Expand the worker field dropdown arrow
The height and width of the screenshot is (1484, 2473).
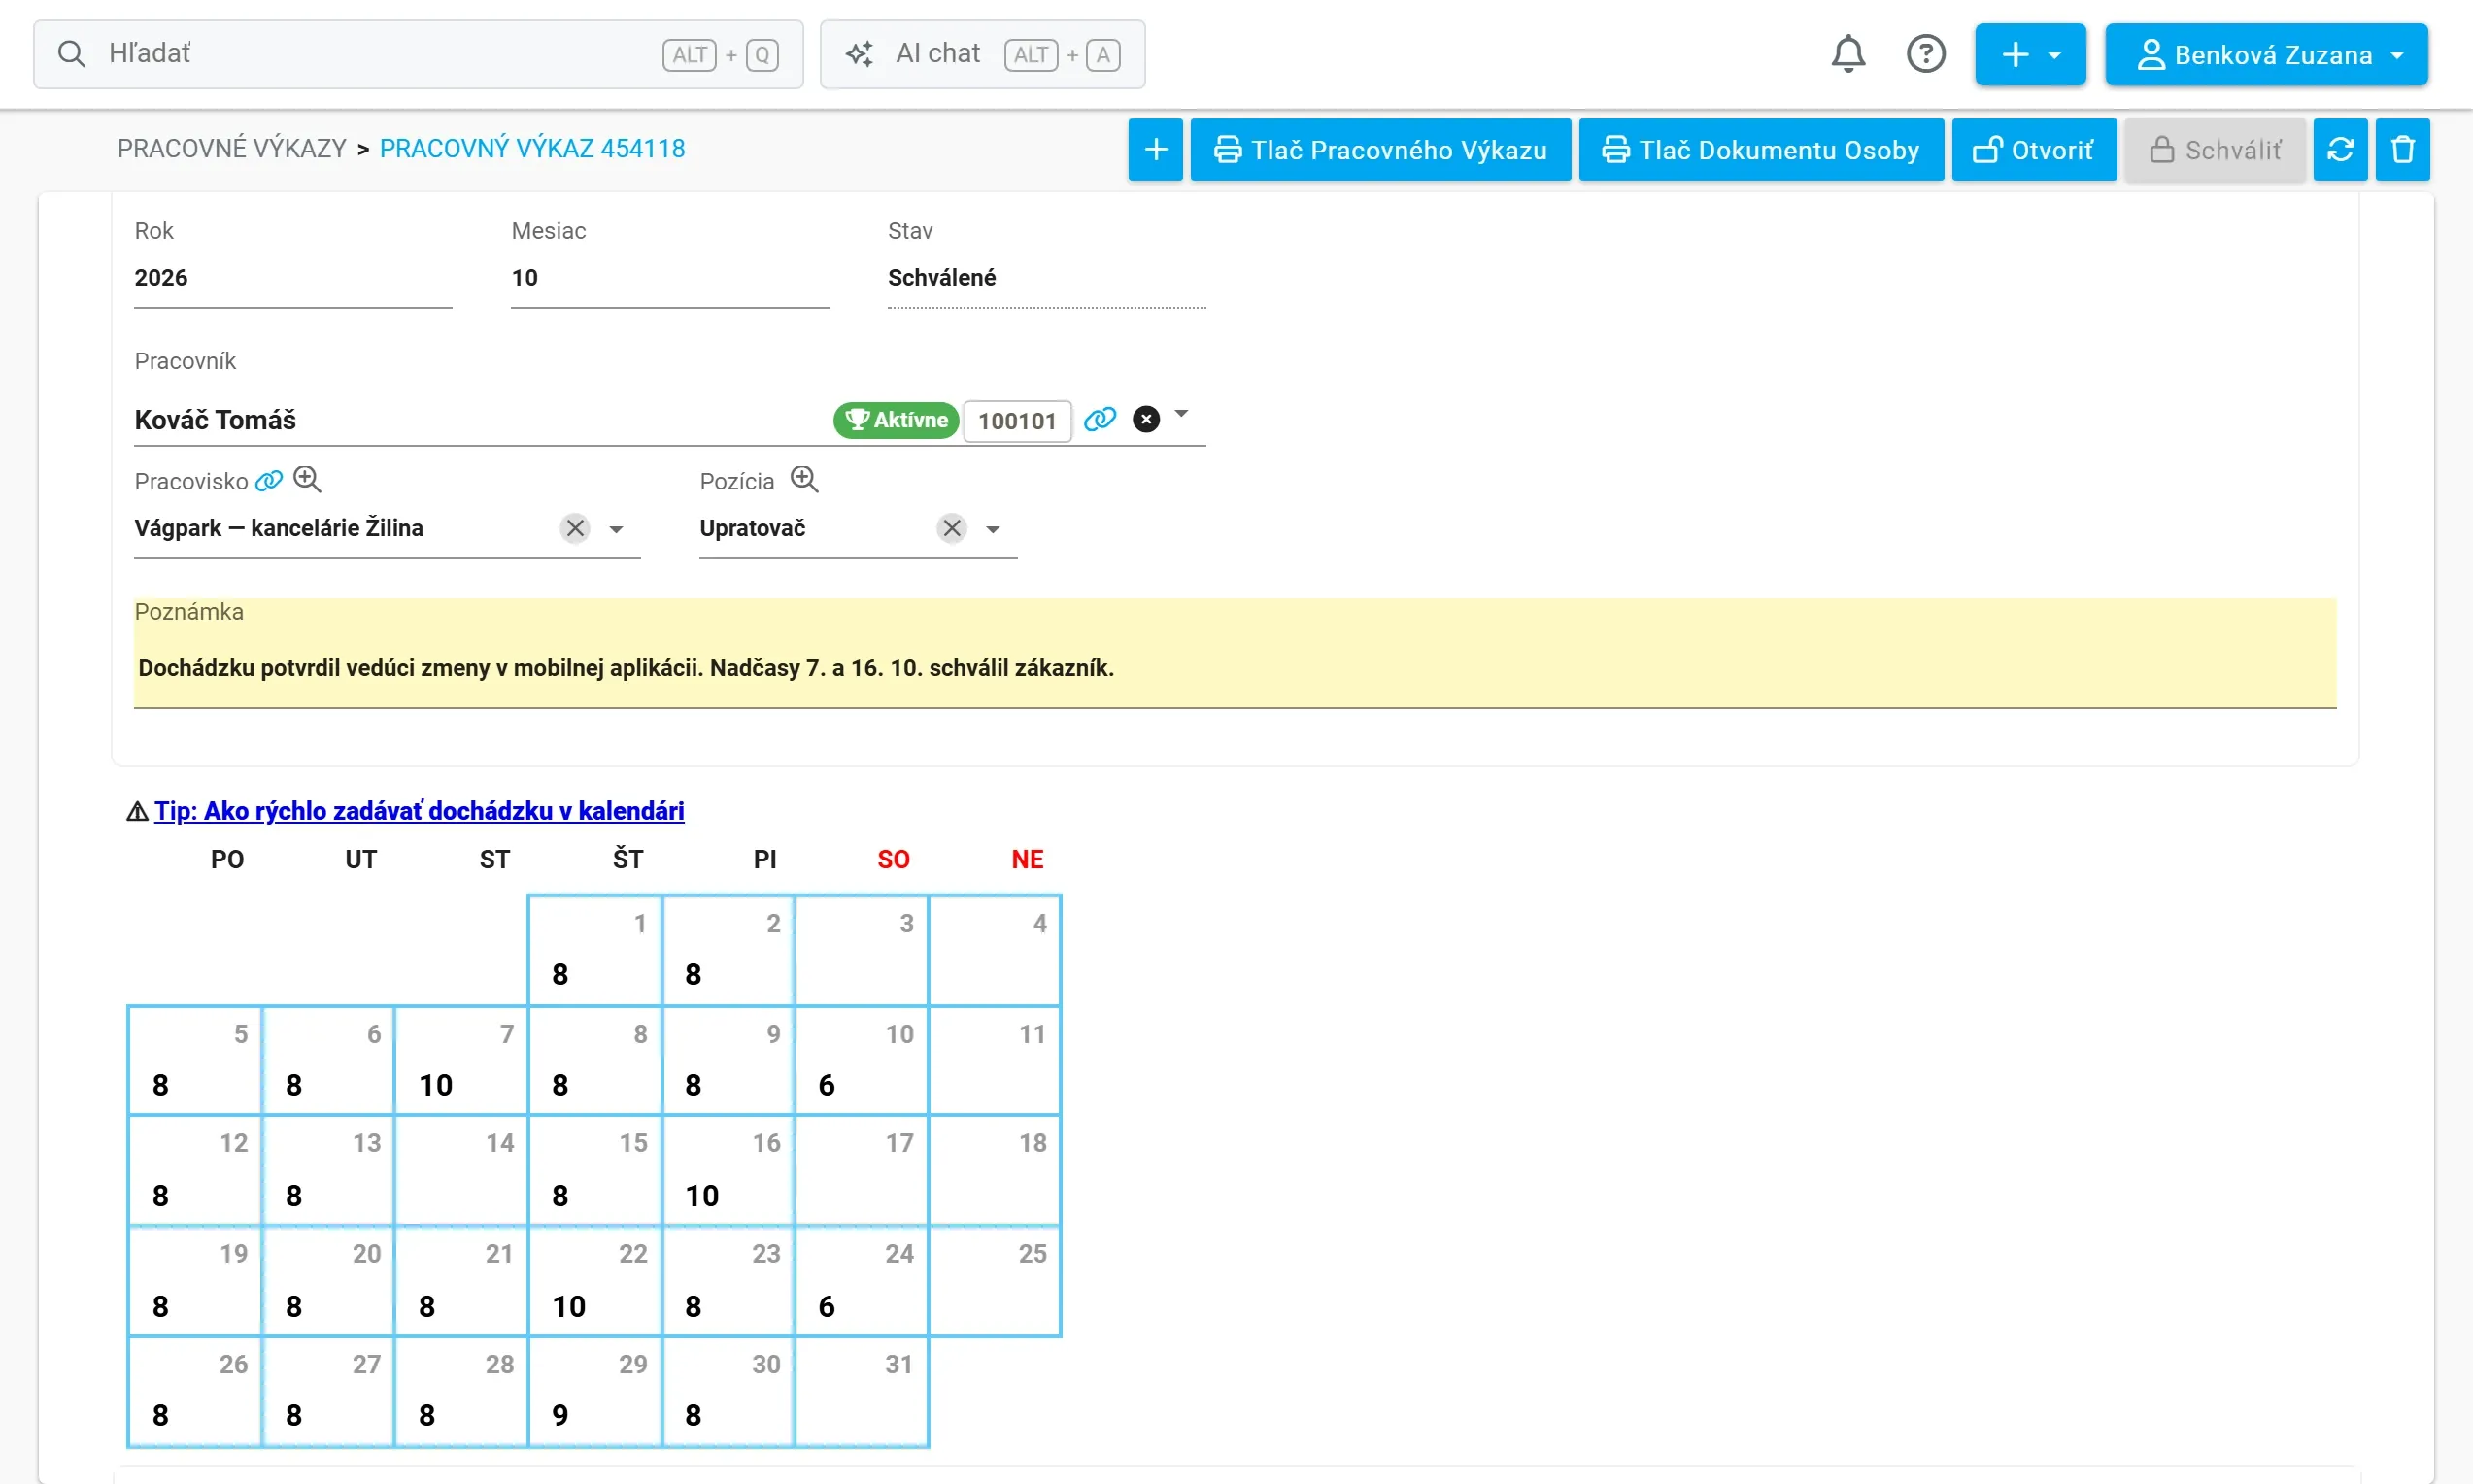[1181, 413]
